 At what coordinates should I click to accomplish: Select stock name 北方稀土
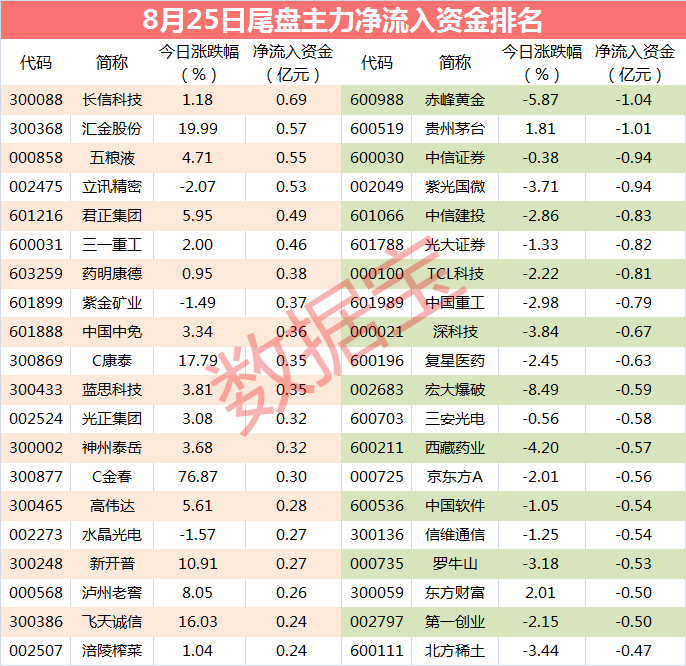[455, 651]
